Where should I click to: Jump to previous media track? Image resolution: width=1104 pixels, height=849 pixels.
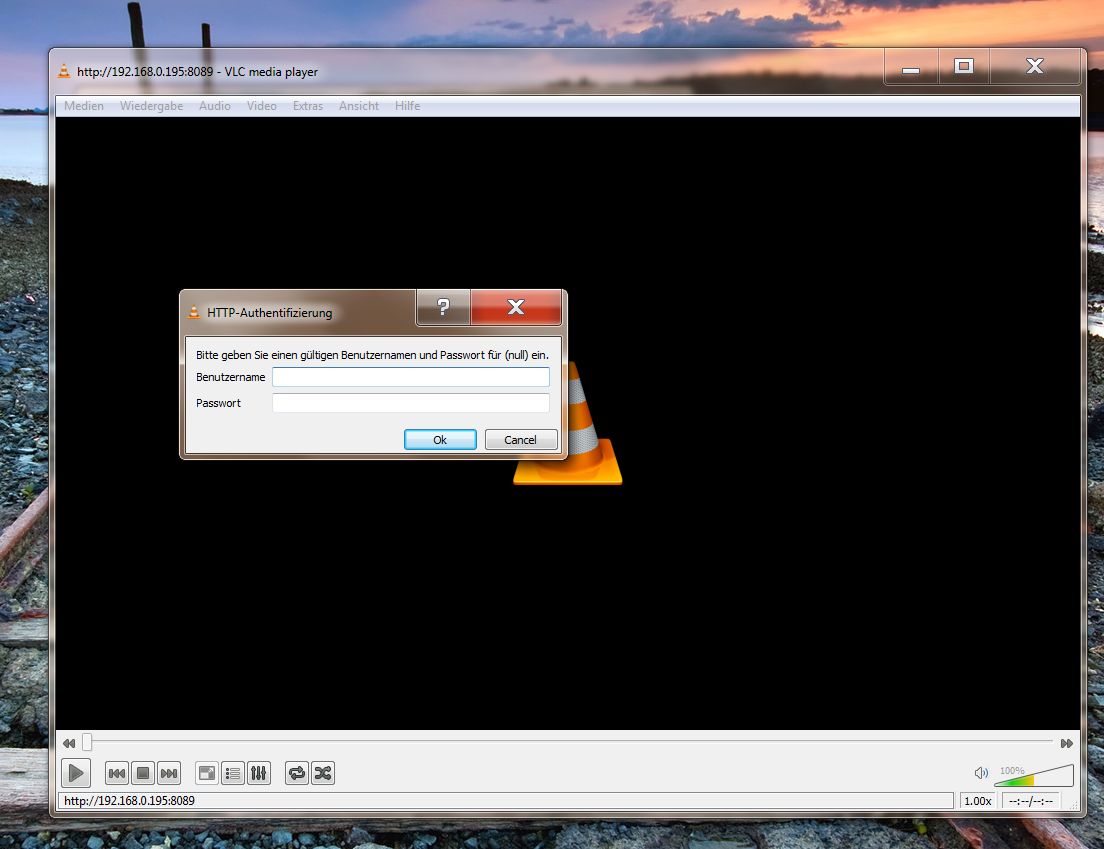117,773
